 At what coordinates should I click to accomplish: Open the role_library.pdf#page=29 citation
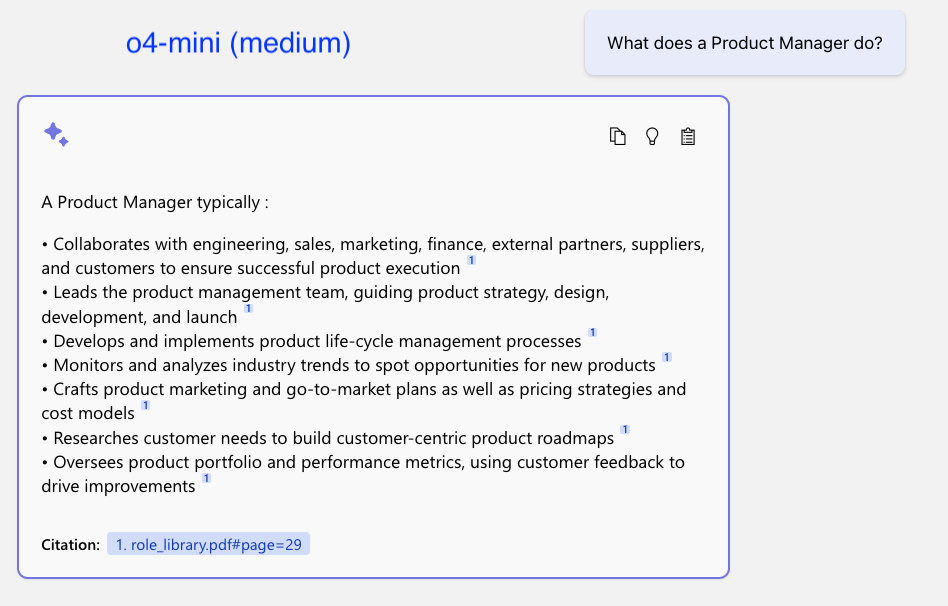click(209, 544)
